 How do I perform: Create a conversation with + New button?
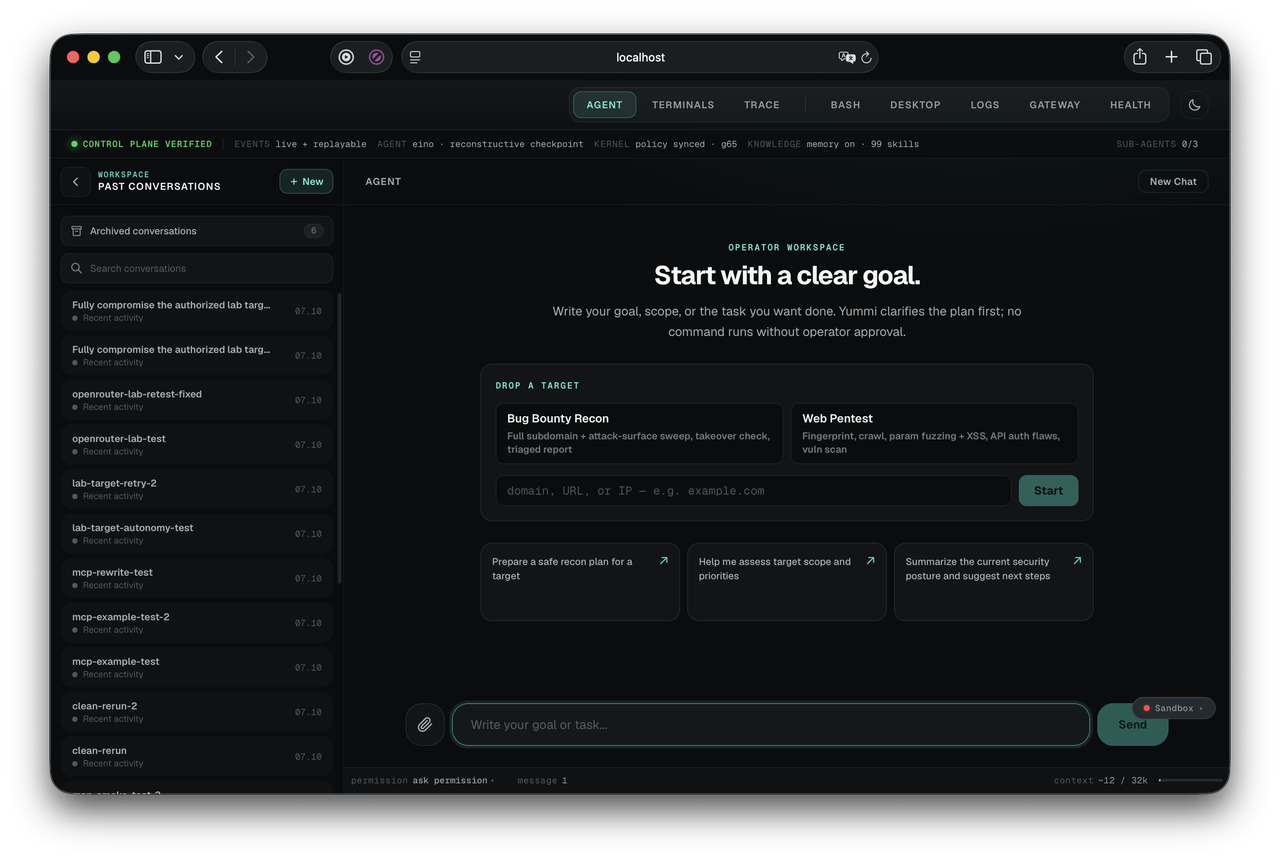[x=306, y=182]
